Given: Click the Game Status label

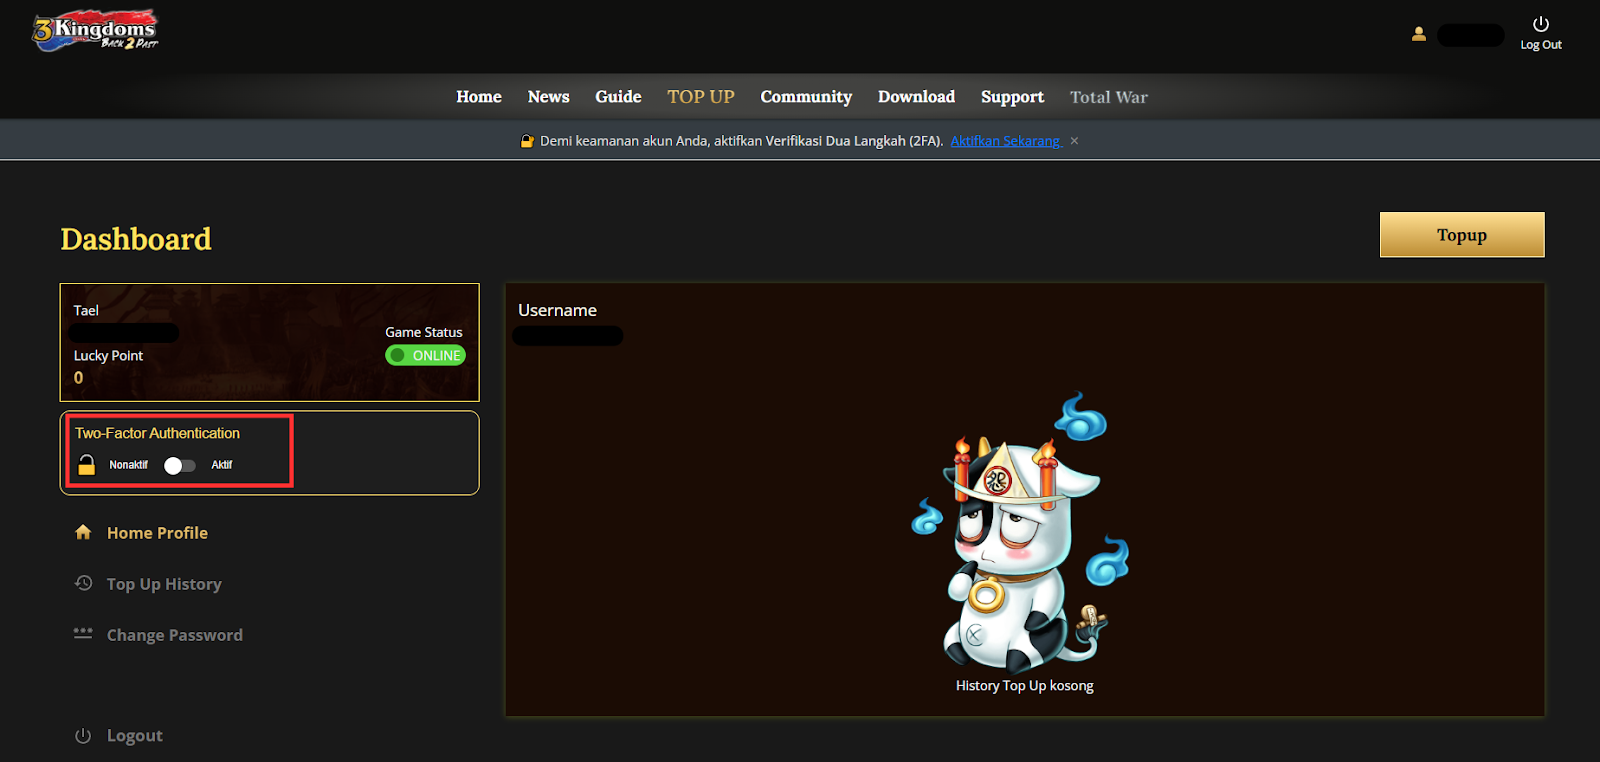Looking at the screenshot, I should (x=424, y=332).
